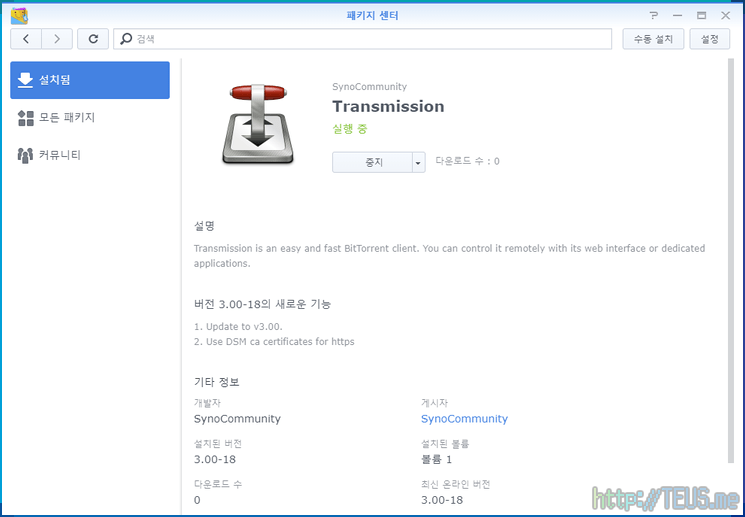Open the SynoCommunity publisher link
Viewport: 745px width, 517px height.
point(464,419)
